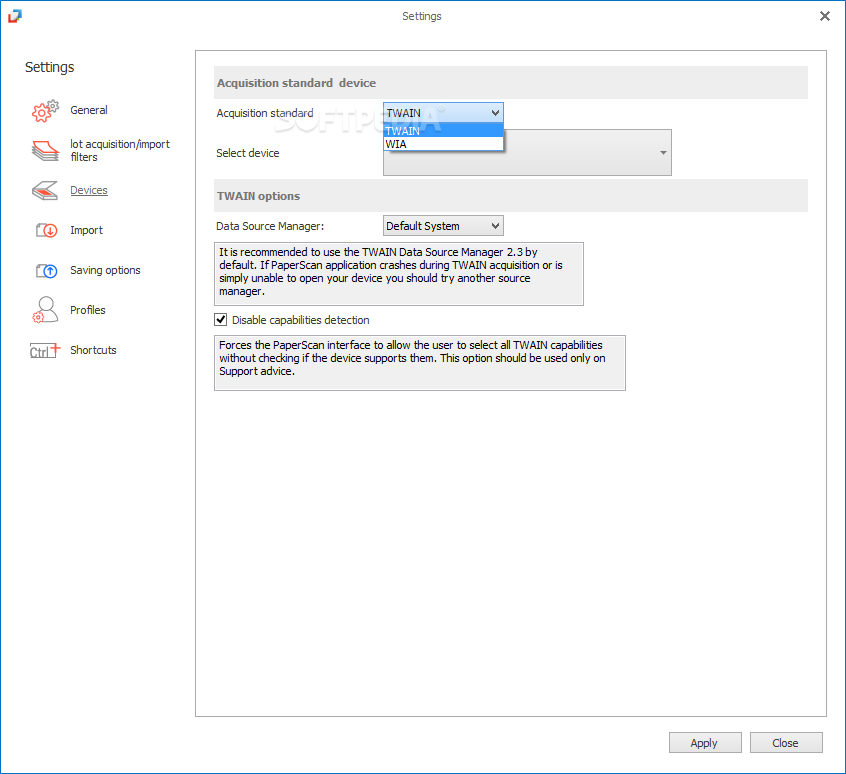This screenshot has height=774, width=846.
Task: Click the lot acquisition/import filters stack icon
Action: tap(45, 150)
